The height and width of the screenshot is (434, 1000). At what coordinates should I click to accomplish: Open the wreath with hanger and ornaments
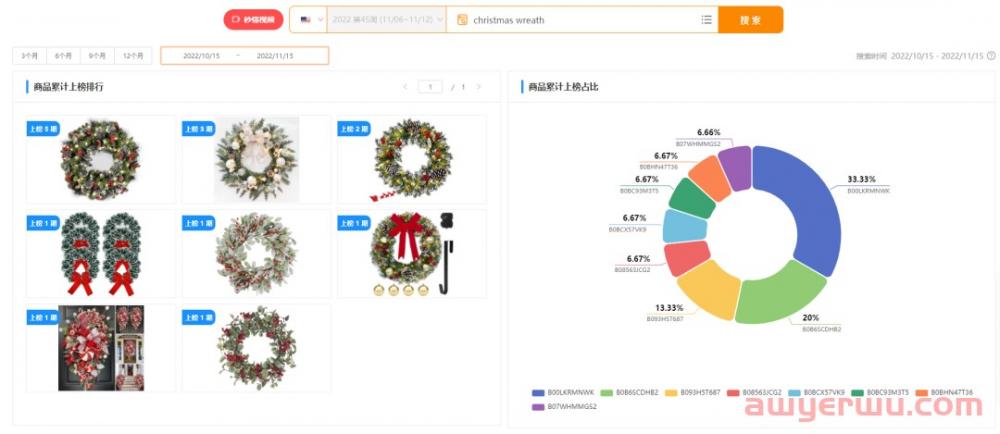pyautogui.click(x=412, y=254)
